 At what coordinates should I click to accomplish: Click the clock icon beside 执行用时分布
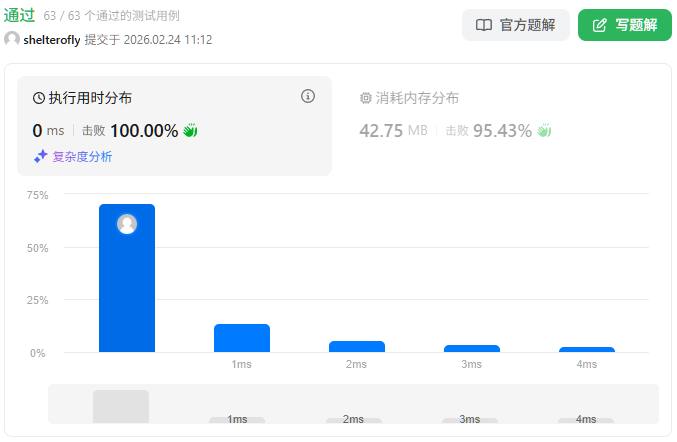pos(39,98)
